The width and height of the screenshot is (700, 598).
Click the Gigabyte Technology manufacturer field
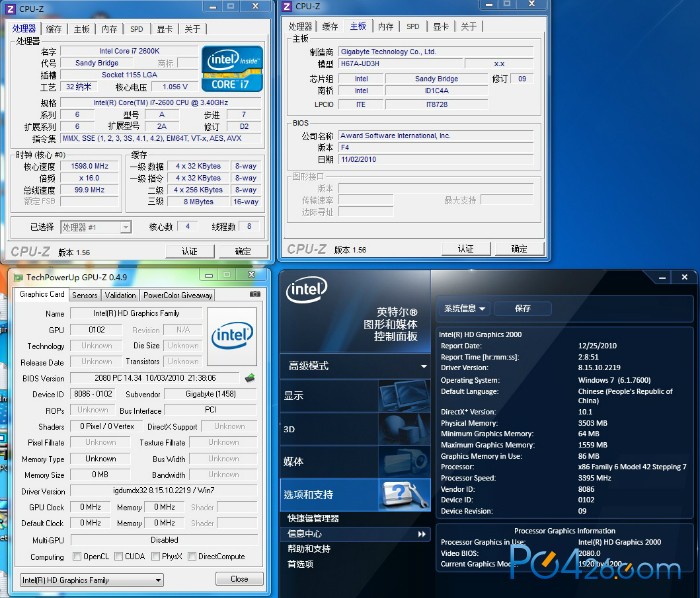436,51
